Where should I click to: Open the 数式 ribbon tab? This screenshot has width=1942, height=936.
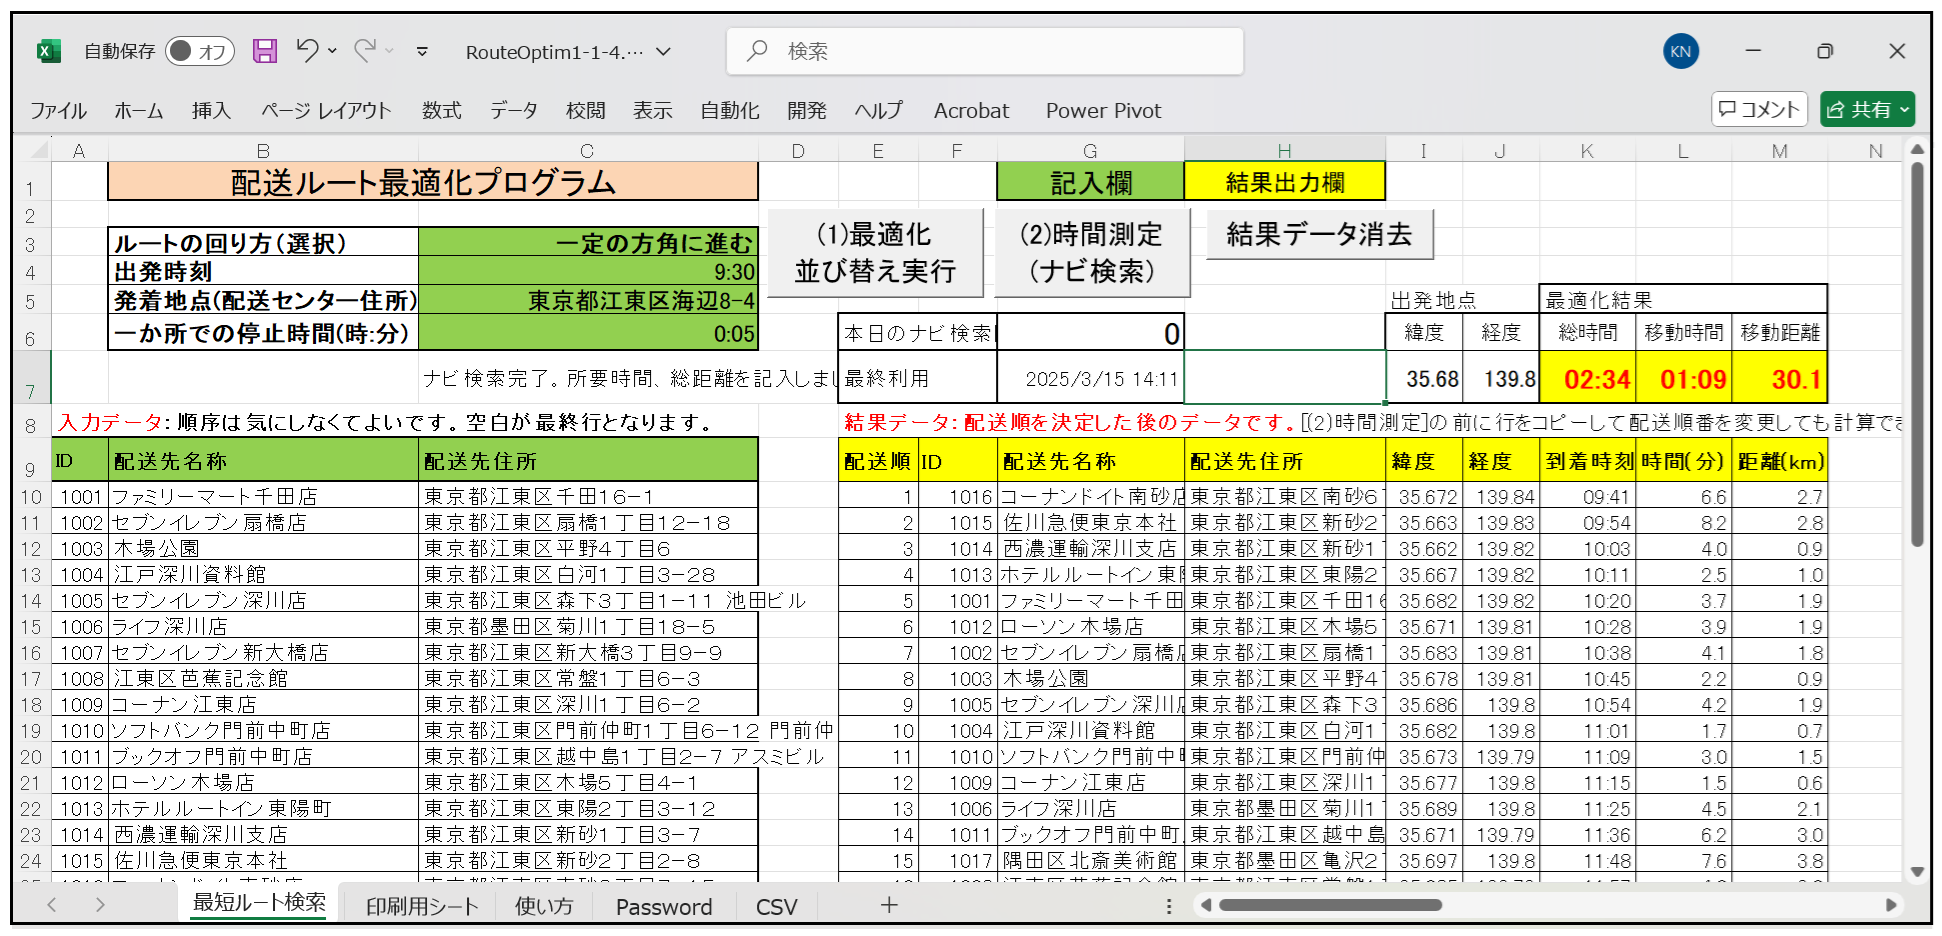pyautogui.click(x=441, y=111)
